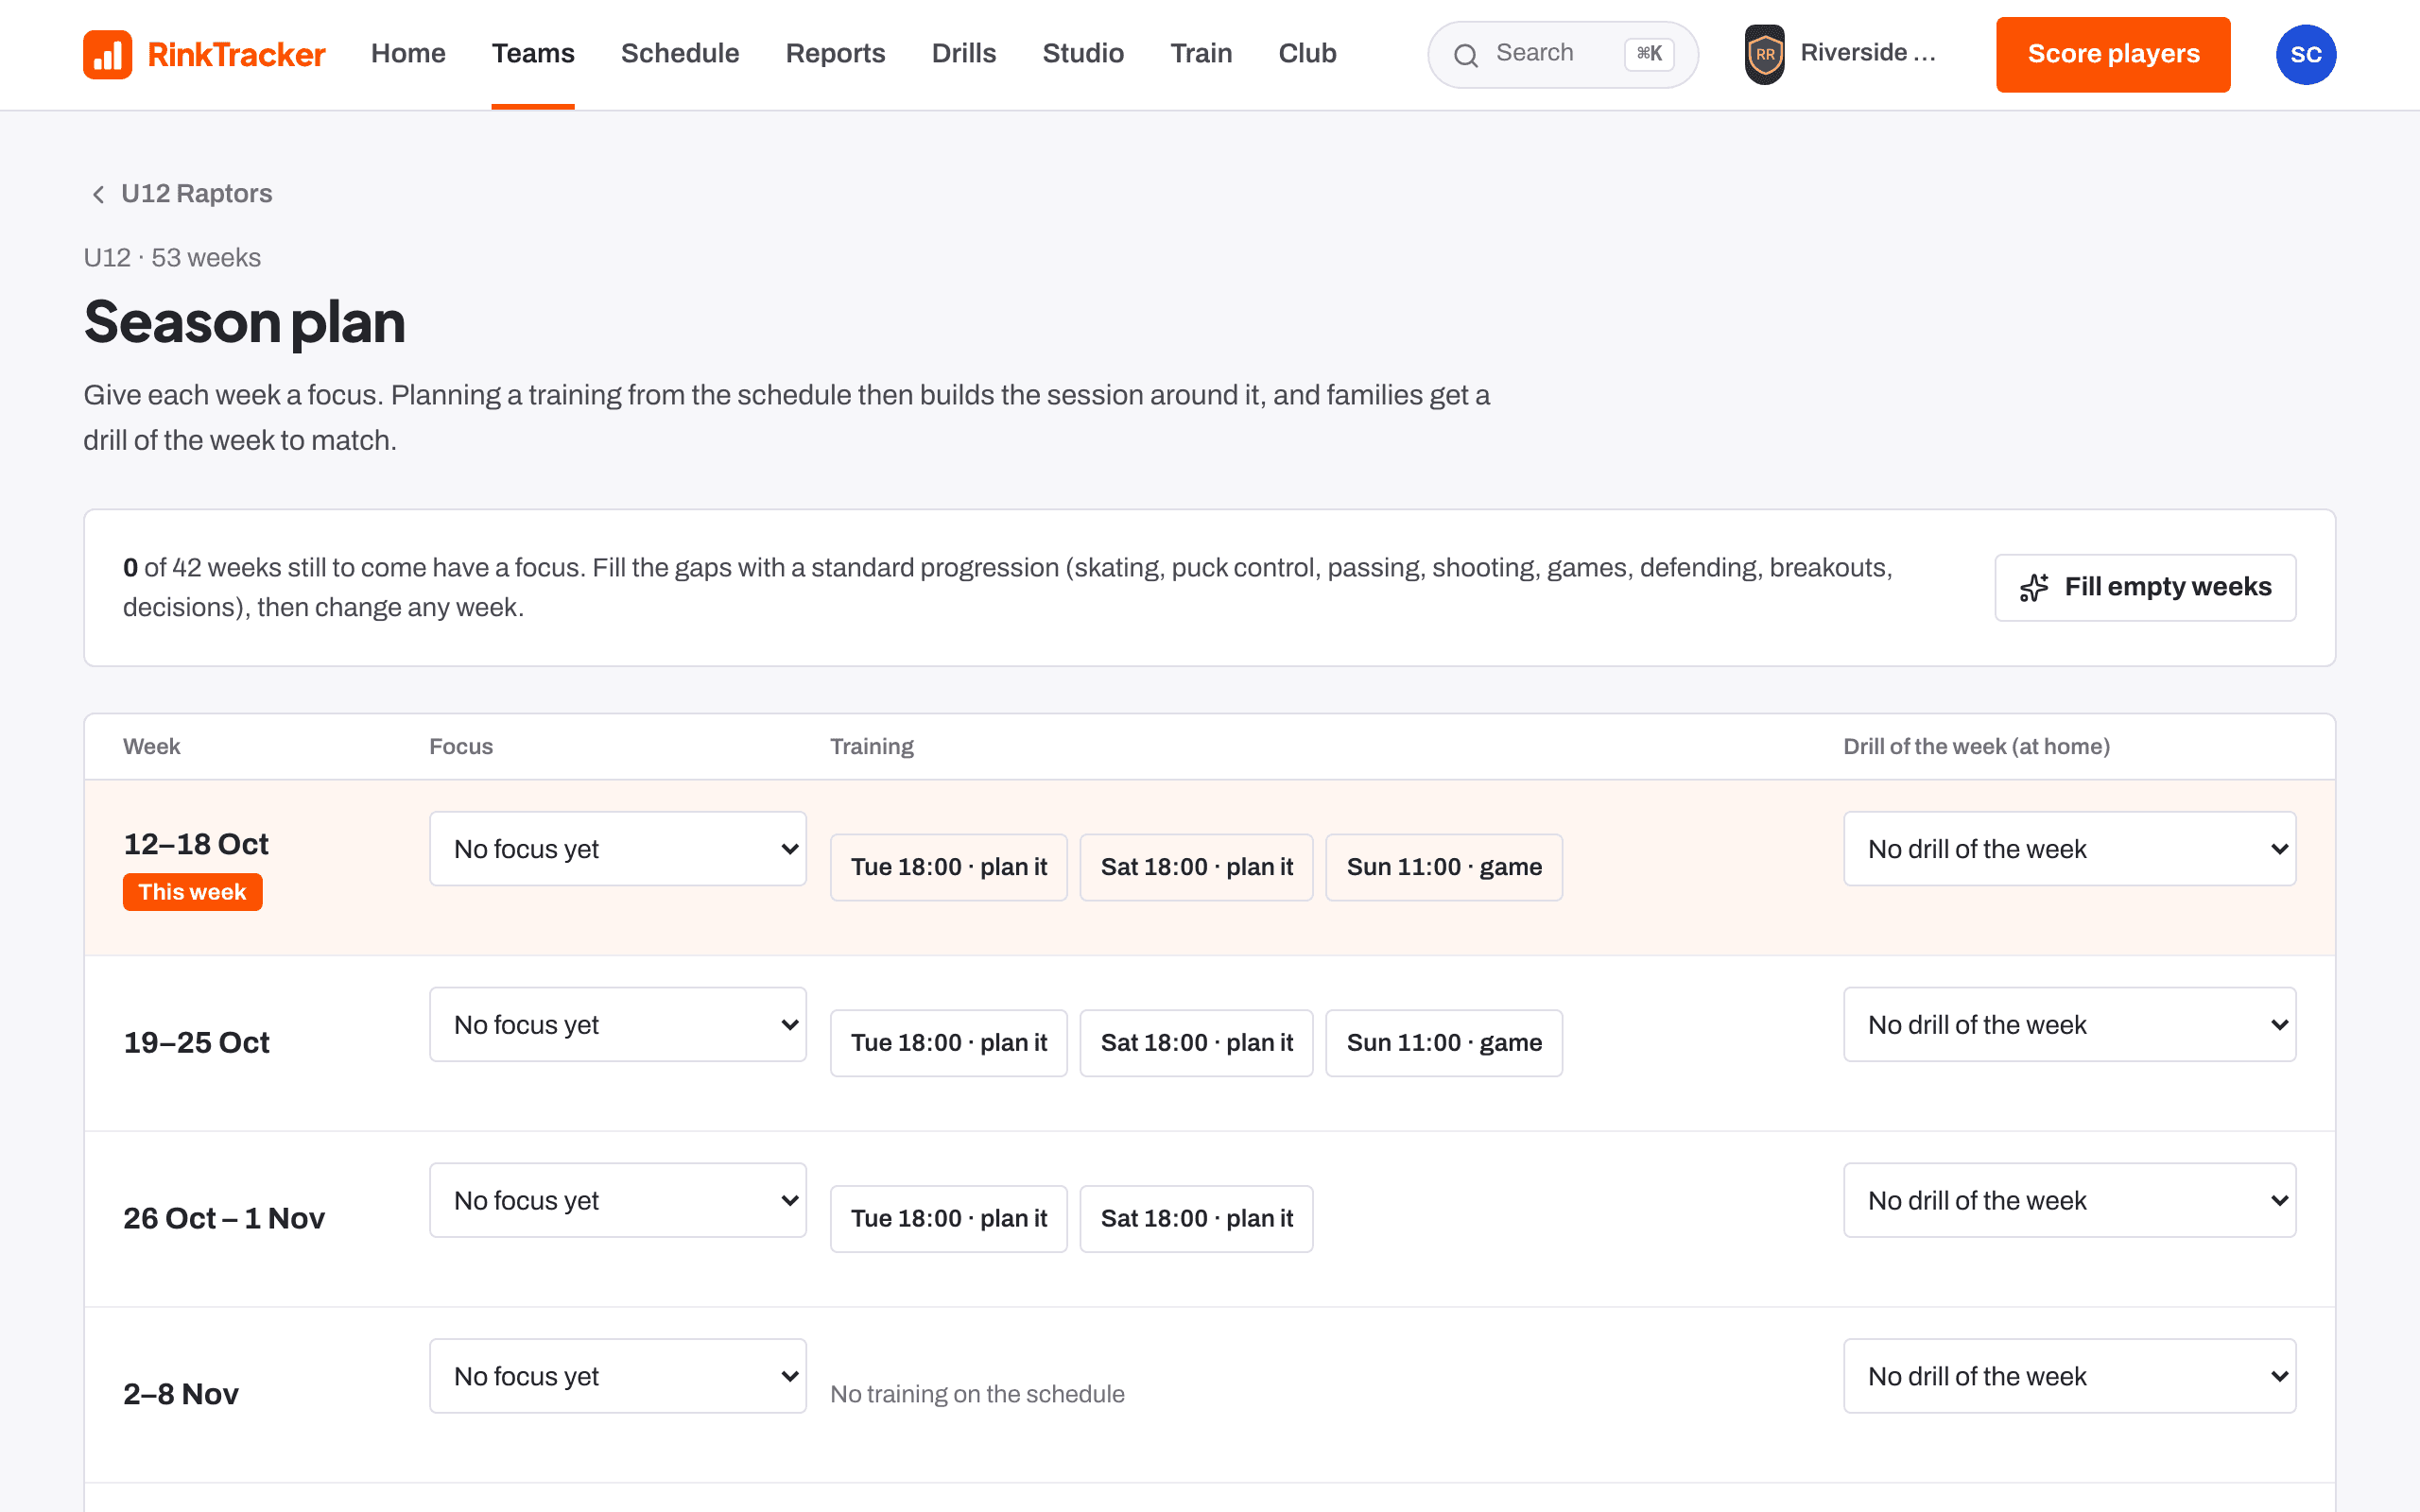Click the search magnifier icon

click(1466, 55)
